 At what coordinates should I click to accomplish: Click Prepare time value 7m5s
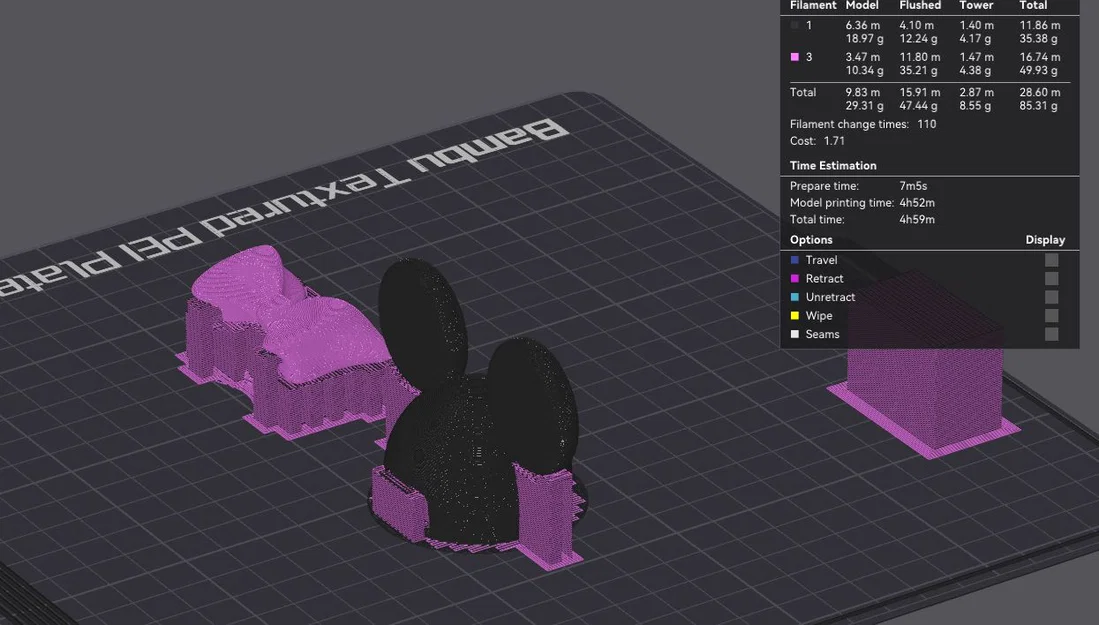(x=913, y=186)
